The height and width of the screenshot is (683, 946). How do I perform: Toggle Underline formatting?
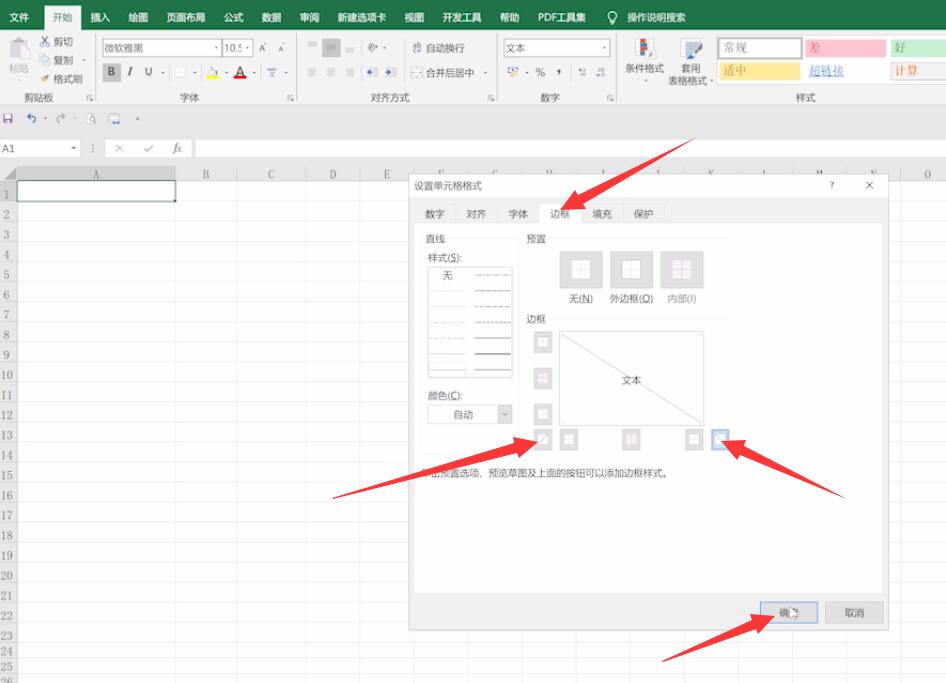[148, 72]
